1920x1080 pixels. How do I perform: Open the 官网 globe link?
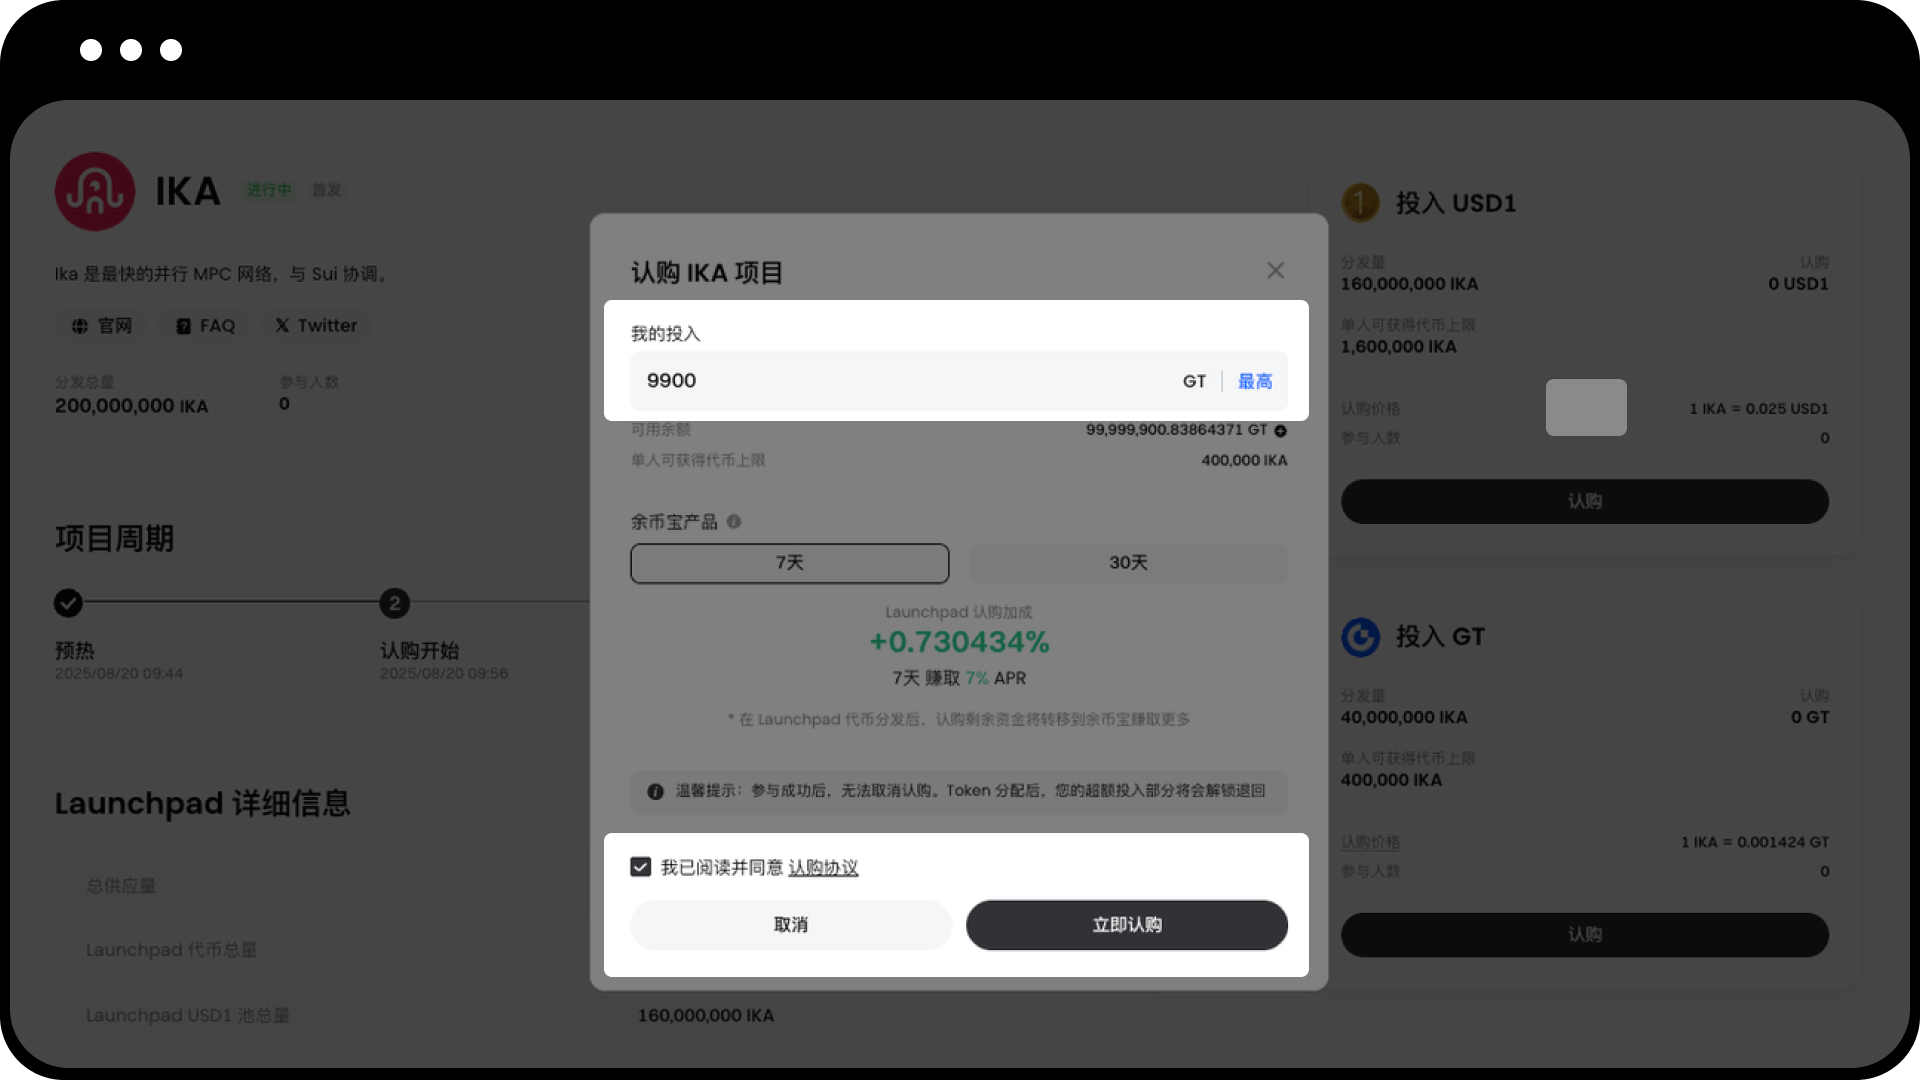click(102, 326)
